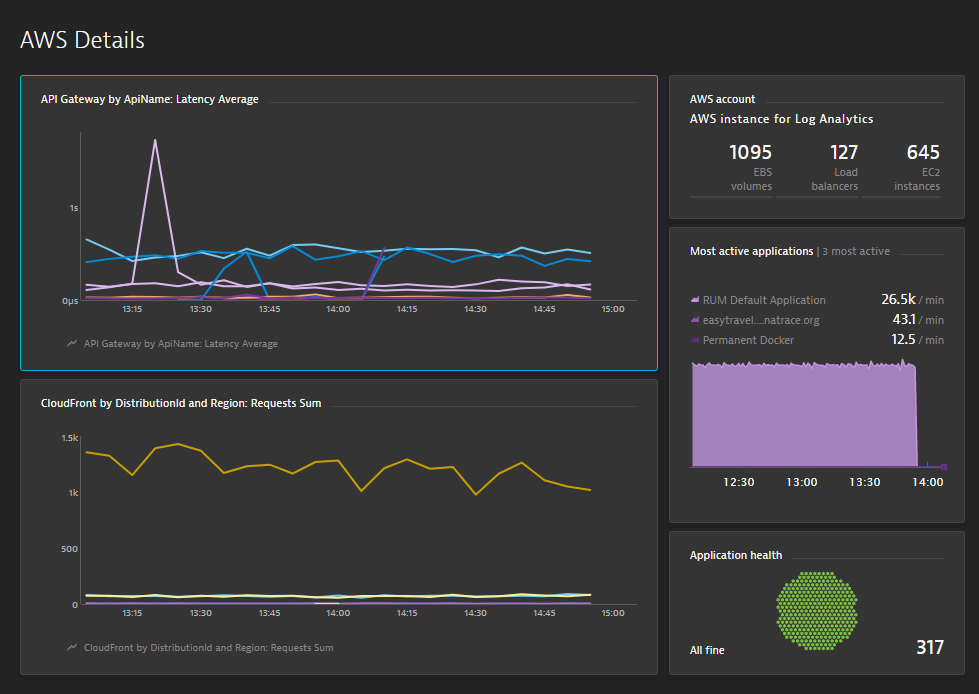Click the RUM Default Application area icon
979x694 pixels.
pyautogui.click(x=694, y=300)
